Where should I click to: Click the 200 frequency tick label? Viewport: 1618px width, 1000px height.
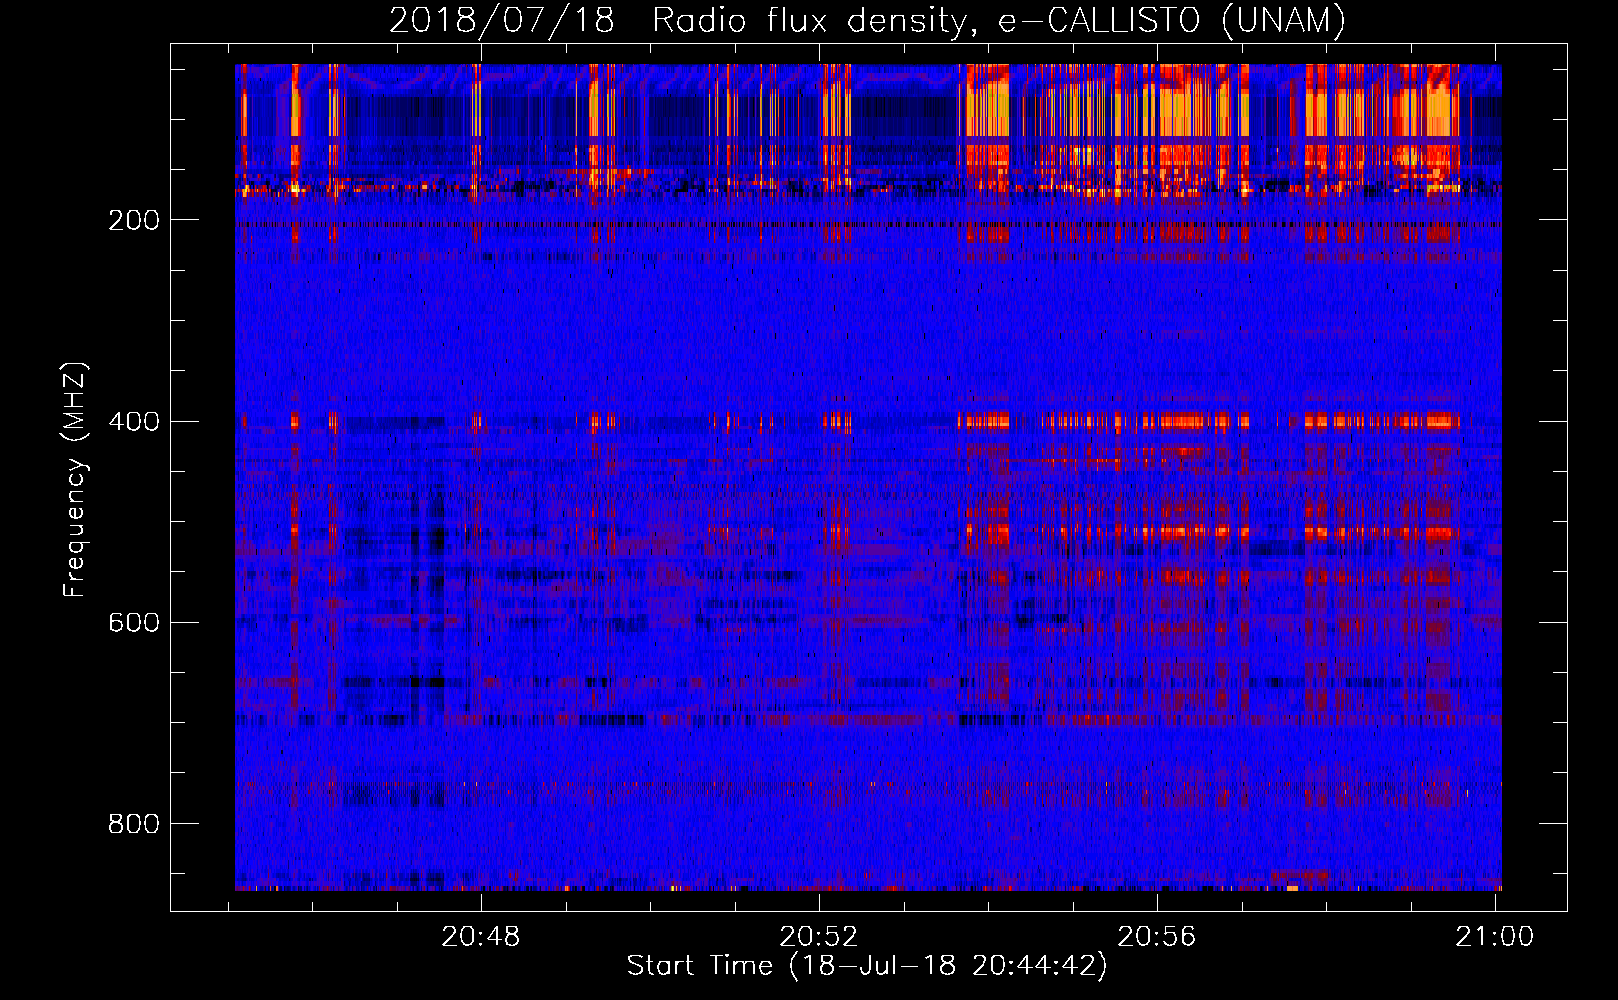[x=134, y=220]
